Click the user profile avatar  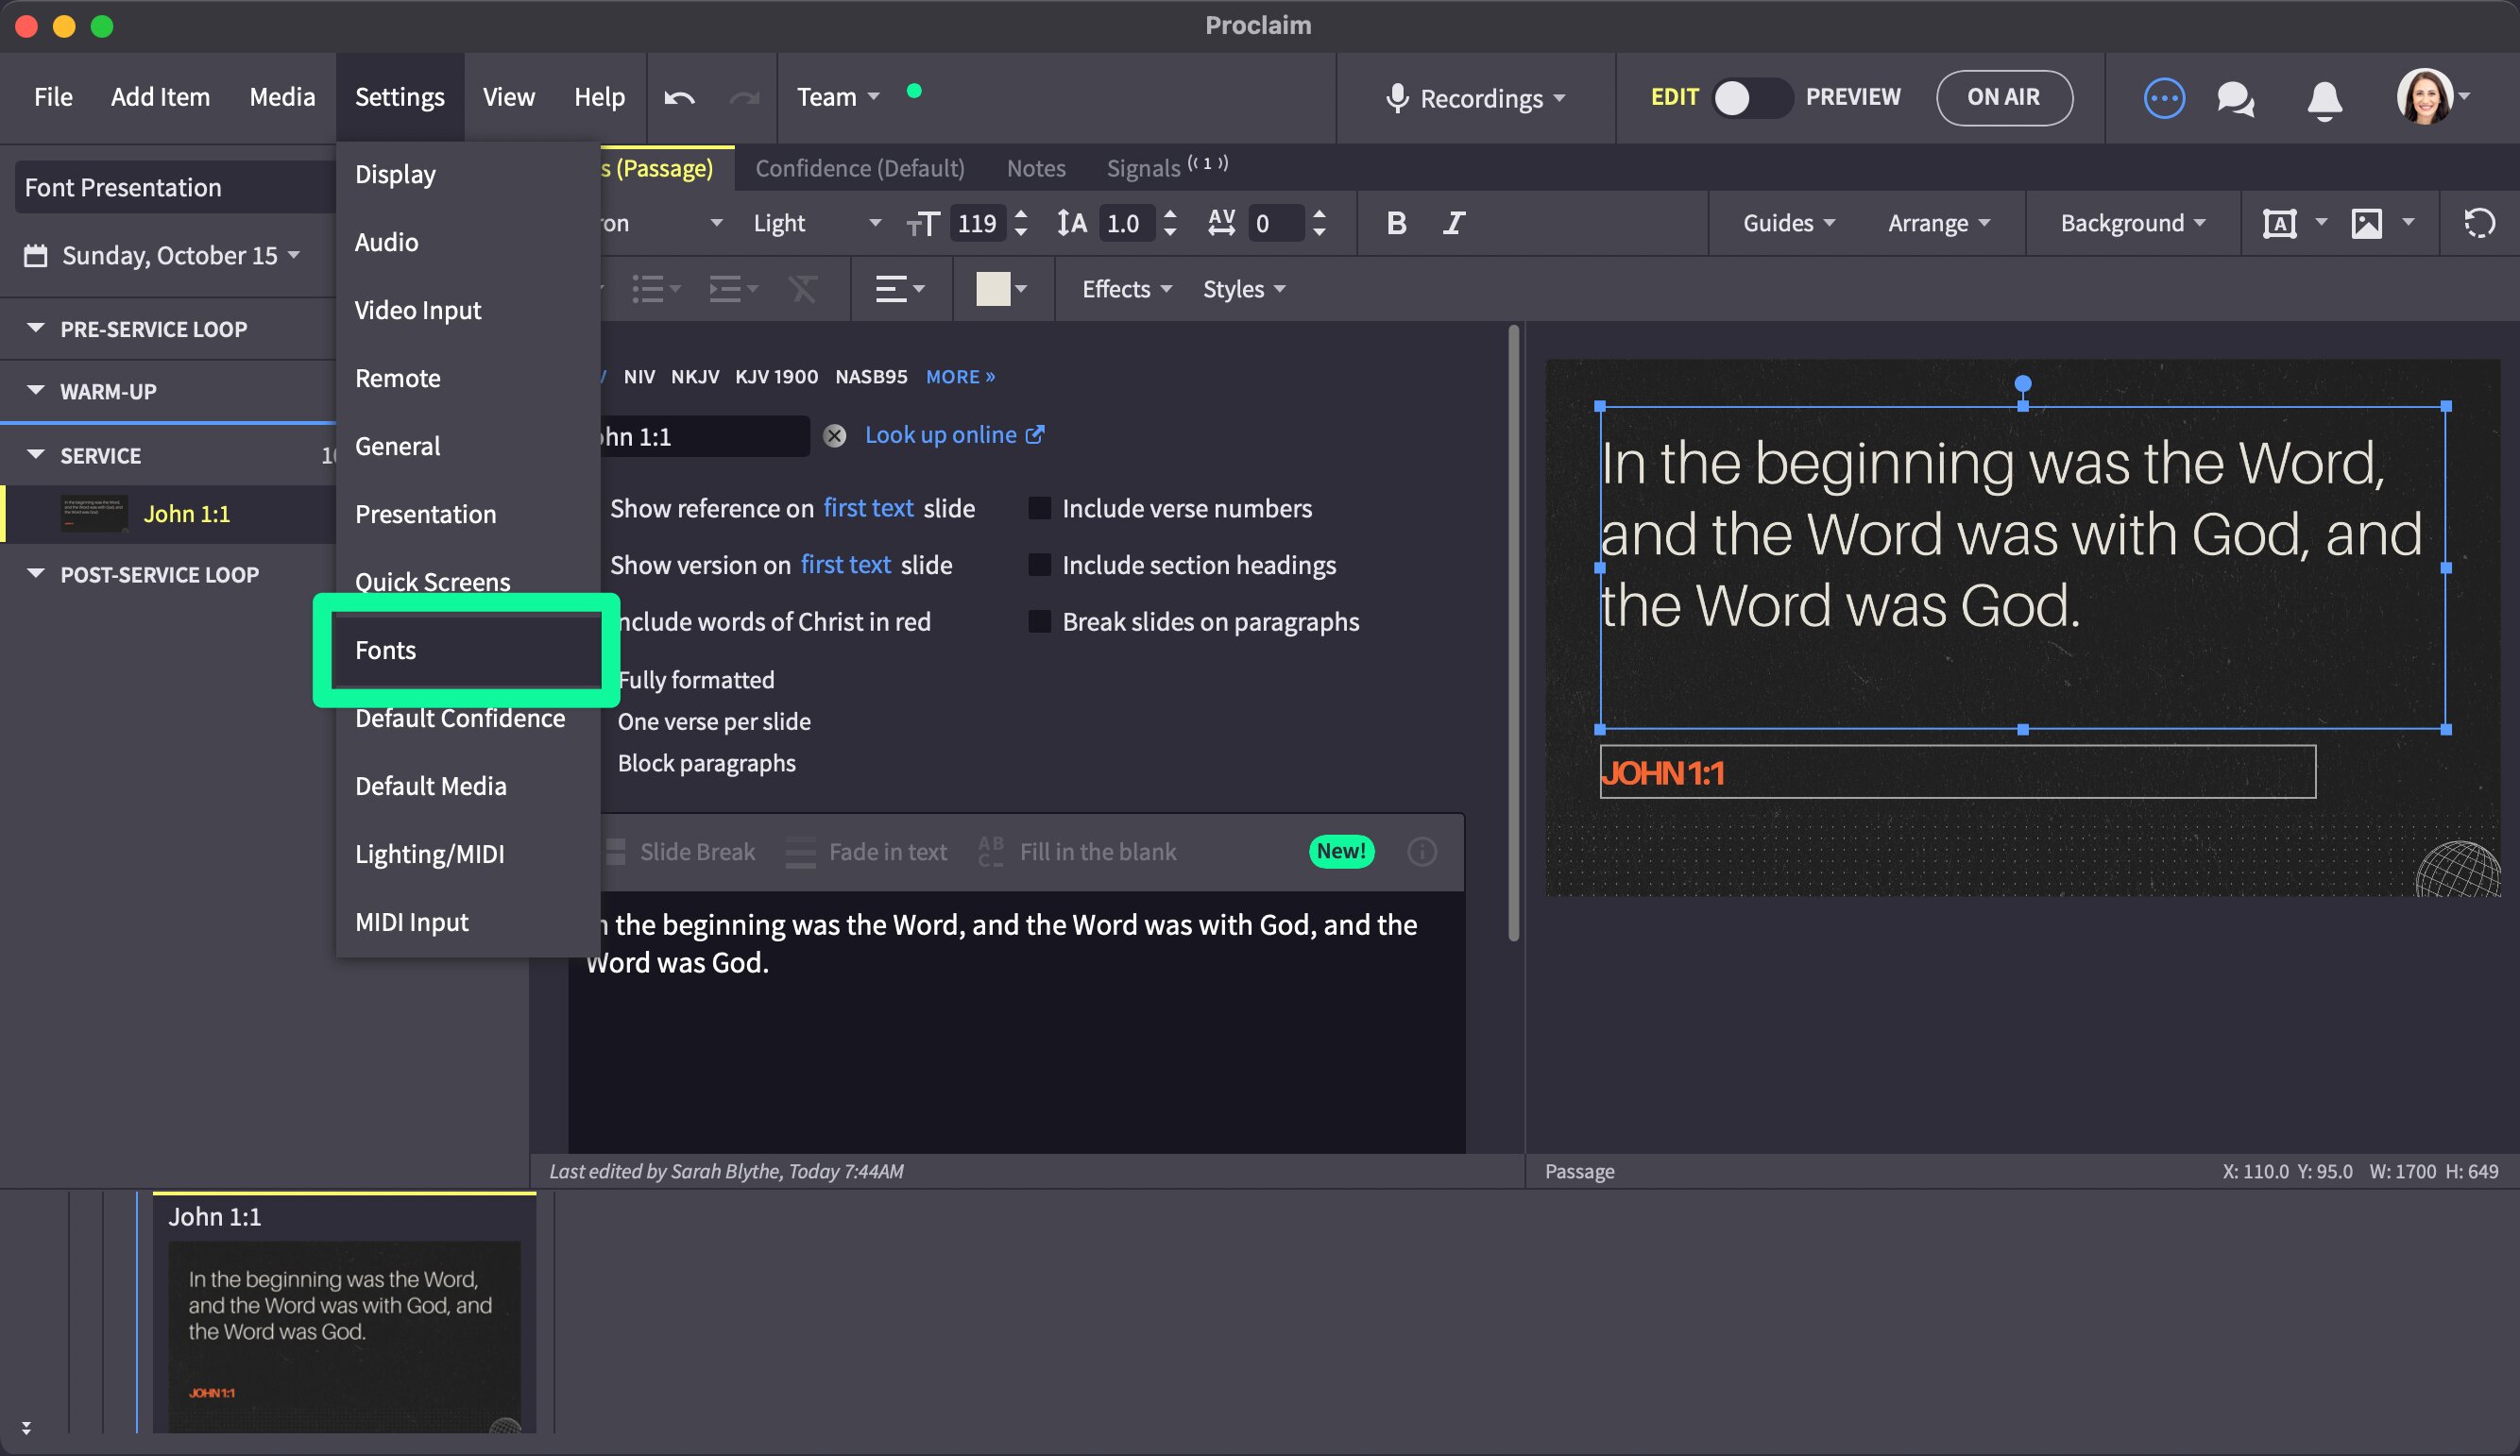click(2424, 97)
